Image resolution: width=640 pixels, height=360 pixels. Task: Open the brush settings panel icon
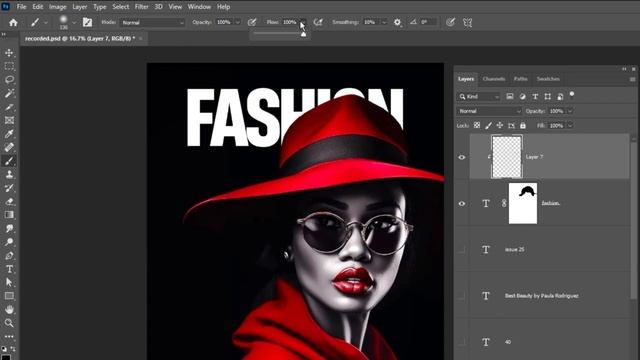[x=87, y=22]
